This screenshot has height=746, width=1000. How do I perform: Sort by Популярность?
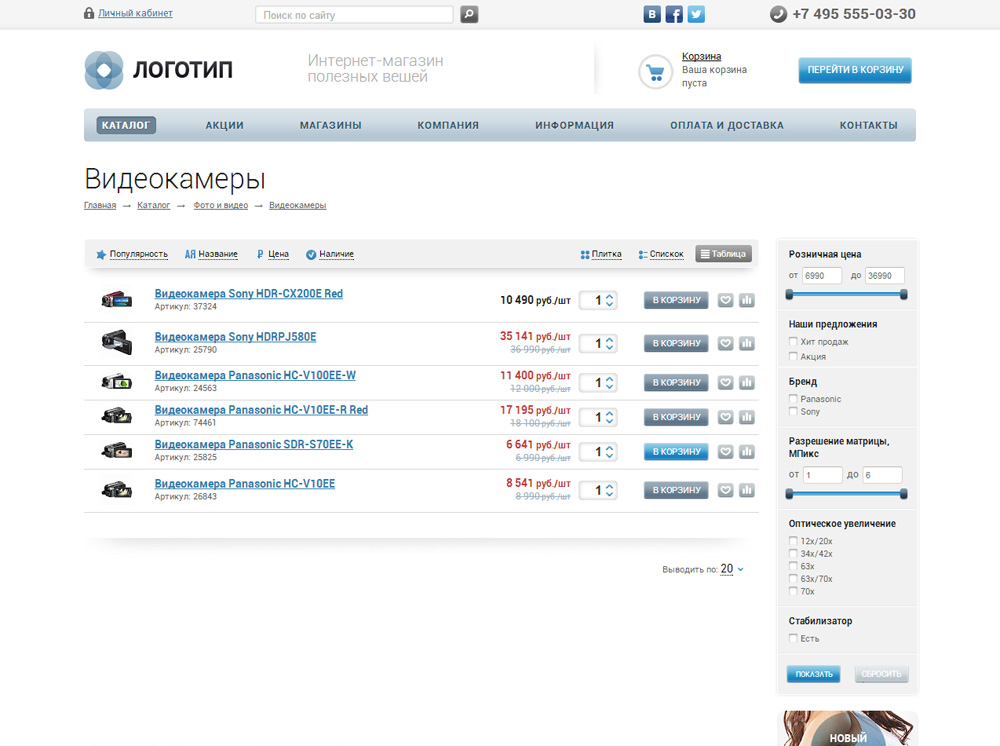[132, 254]
